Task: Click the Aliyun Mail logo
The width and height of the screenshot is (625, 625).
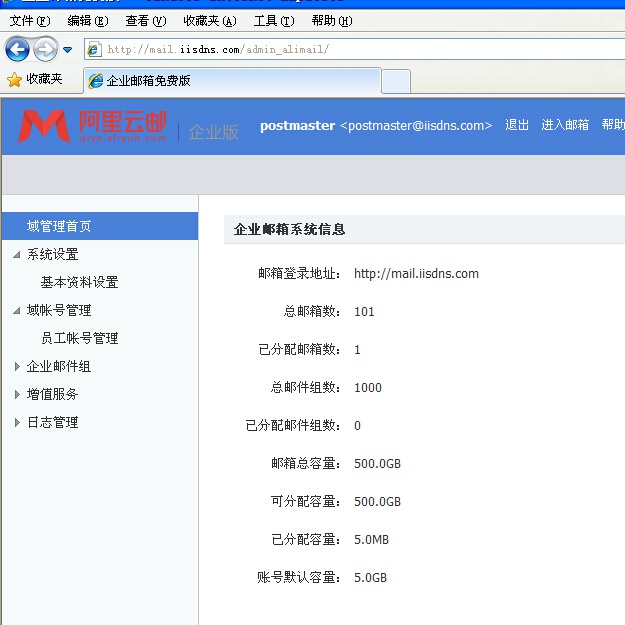Action: tap(92, 126)
